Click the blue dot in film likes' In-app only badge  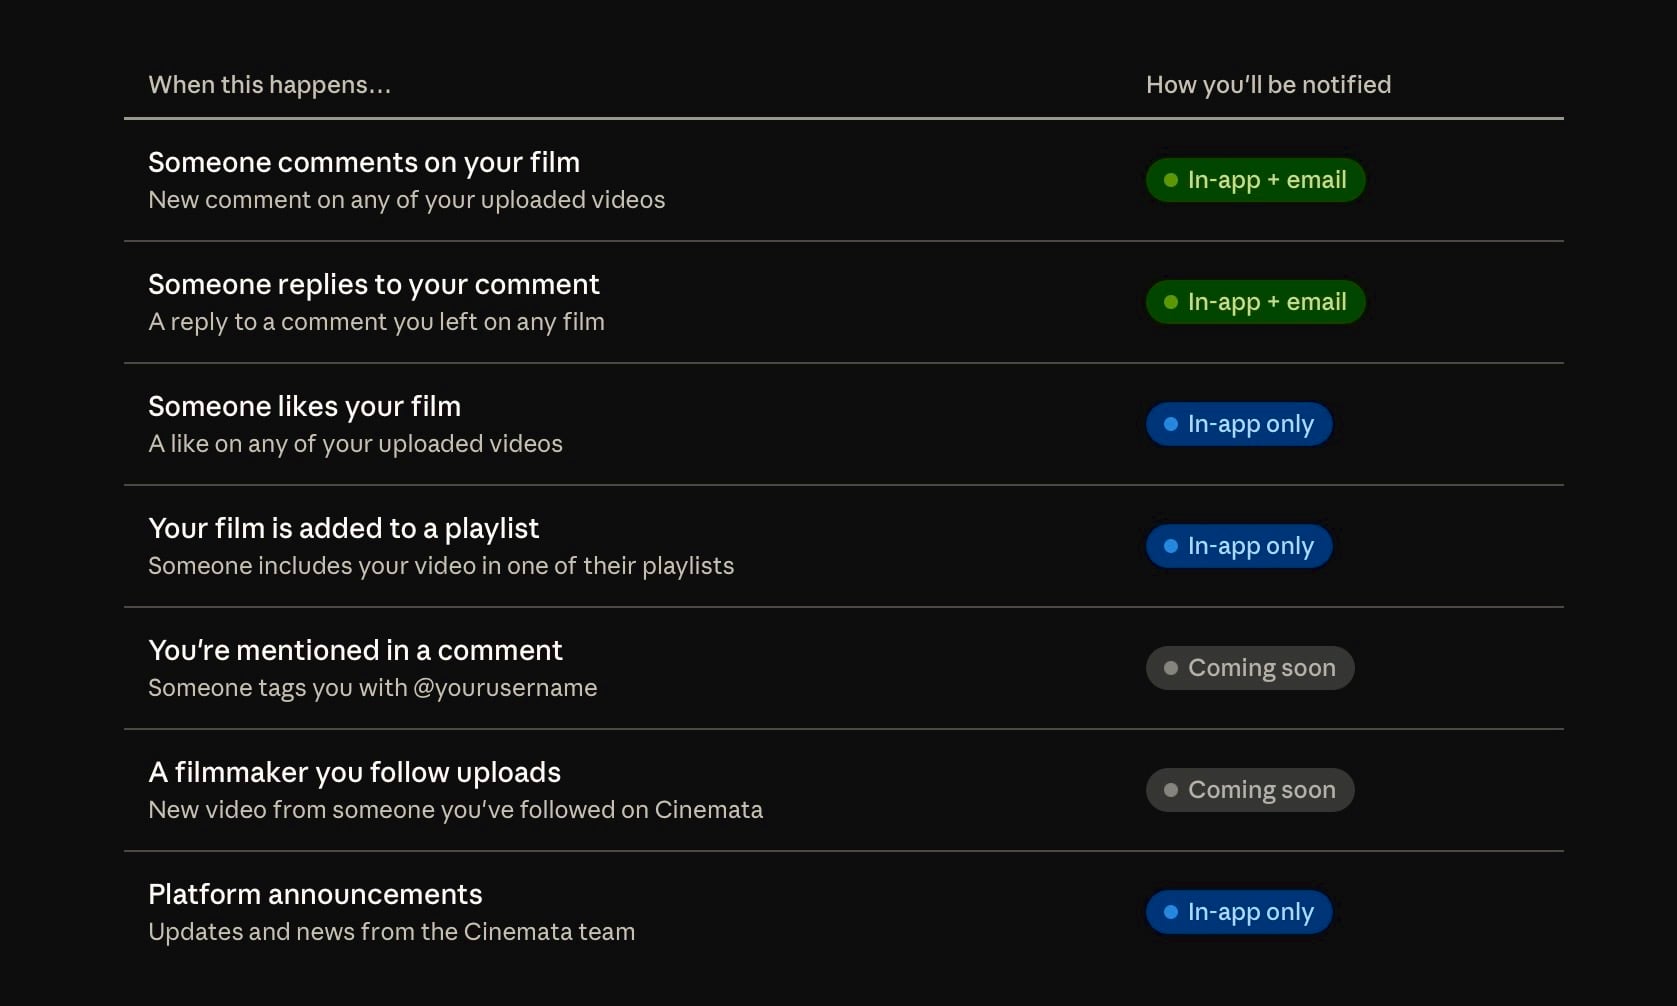[x=1171, y=424]
